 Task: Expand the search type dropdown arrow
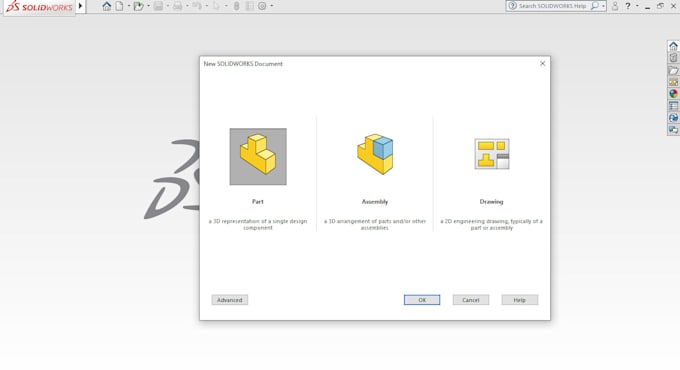click(x=603, y=6)
